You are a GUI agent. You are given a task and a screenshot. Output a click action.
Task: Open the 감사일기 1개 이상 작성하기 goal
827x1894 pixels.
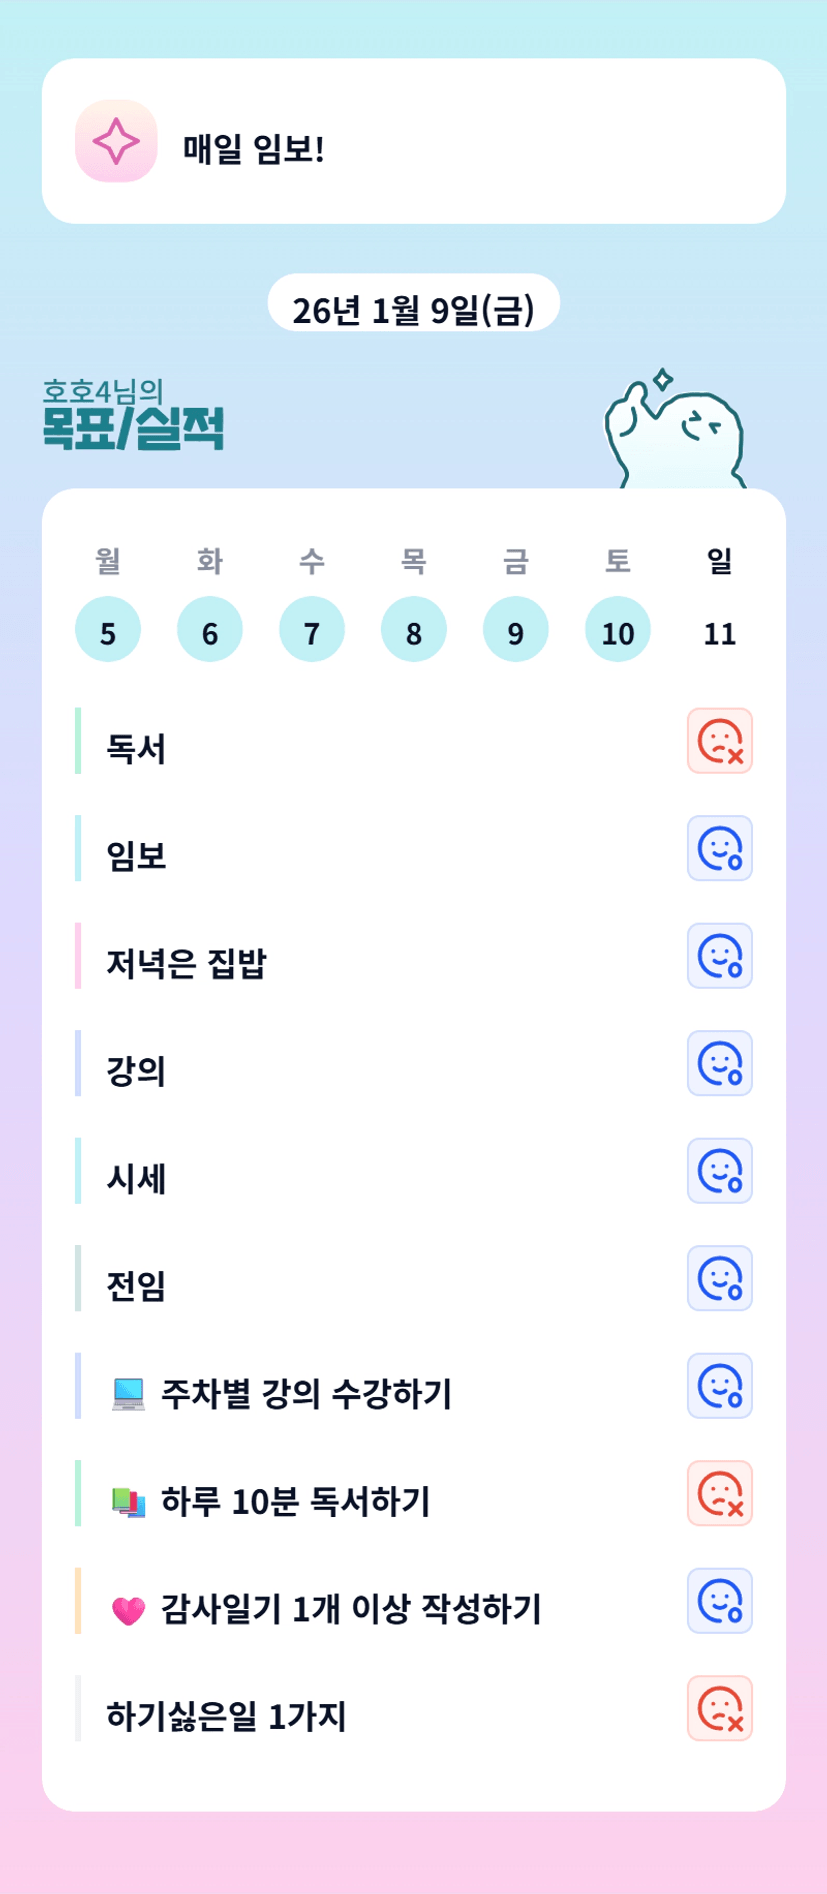pyautogui.click(x=350, y=1610)
